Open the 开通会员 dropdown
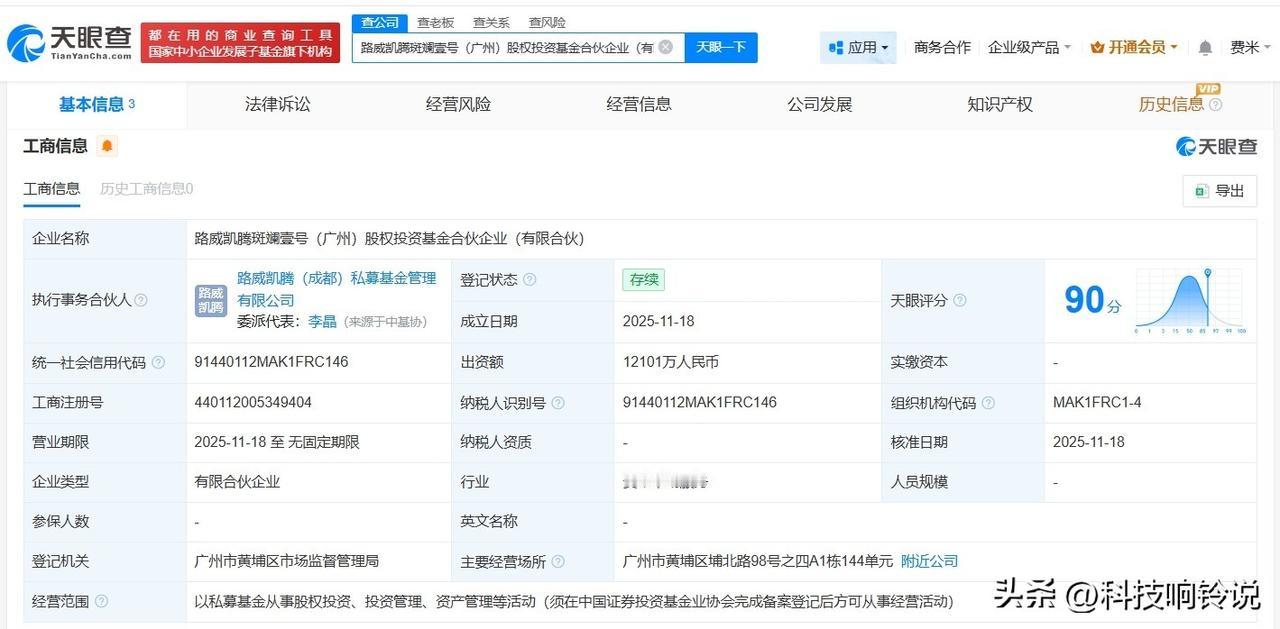1280x629 pixels. point(1134,47)
